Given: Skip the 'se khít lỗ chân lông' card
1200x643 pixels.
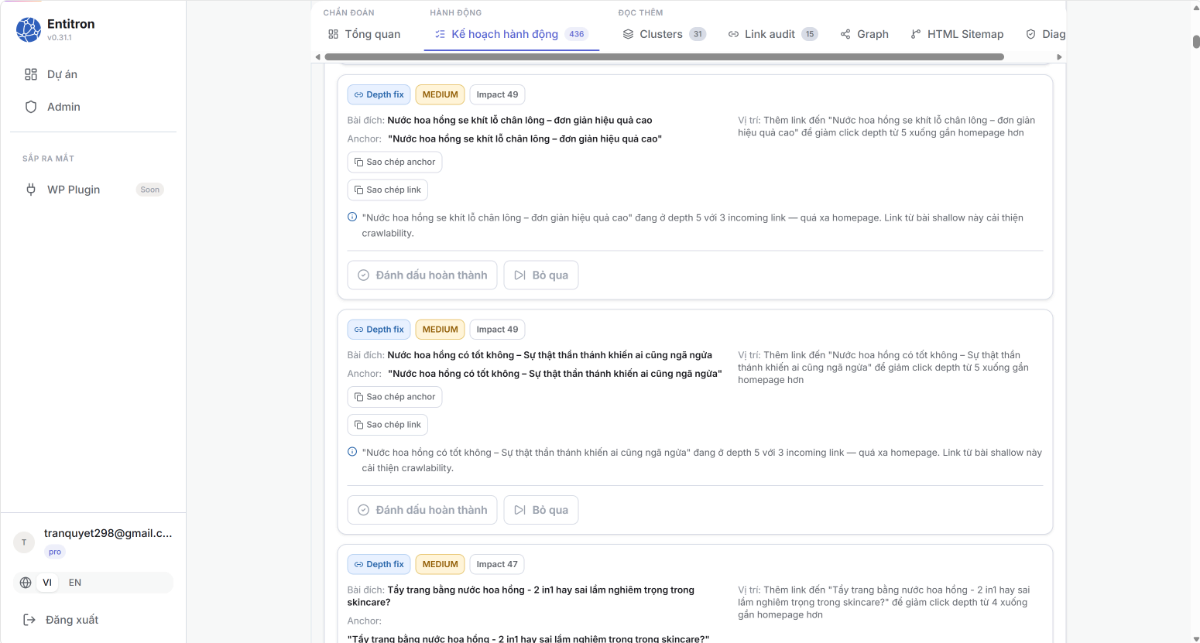Looking at the screenshot, I should click(x=541, y=275).
